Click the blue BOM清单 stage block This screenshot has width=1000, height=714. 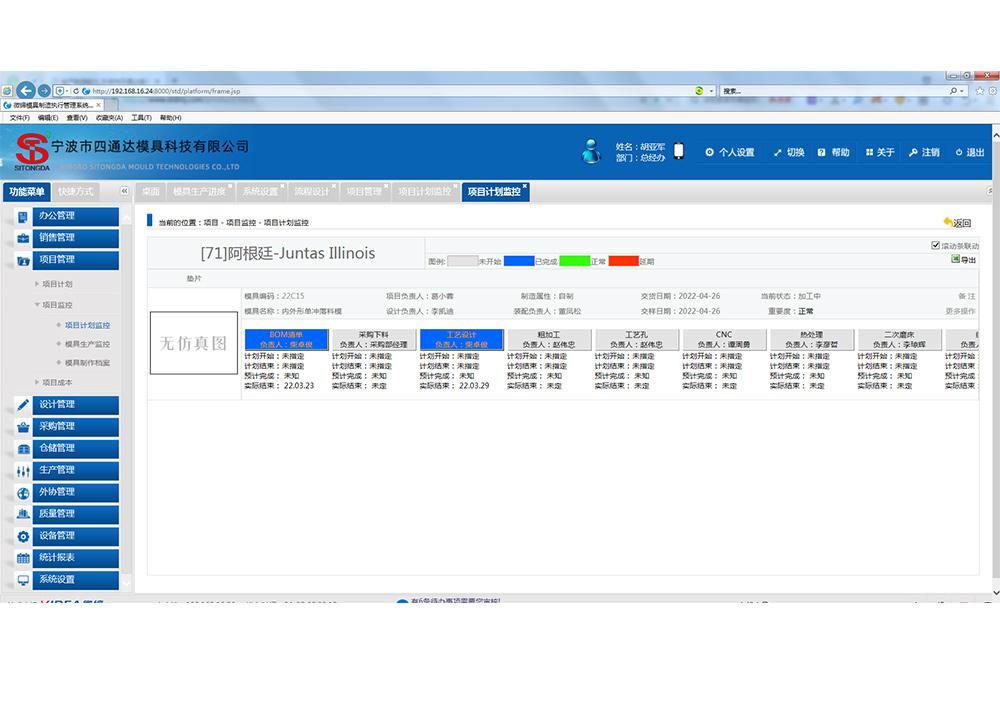tap(286, 339)
